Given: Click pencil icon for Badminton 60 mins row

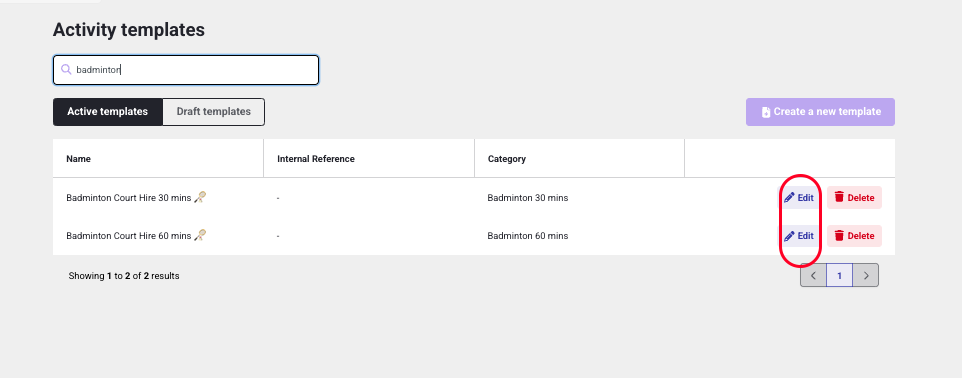Looking at the screenshot, I should tap(790, 236).
